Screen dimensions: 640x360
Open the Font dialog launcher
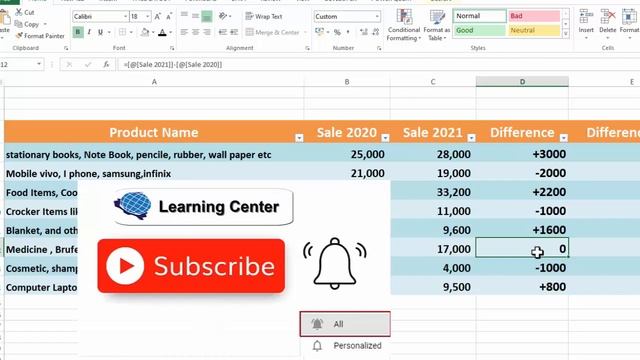pos(172,48)
